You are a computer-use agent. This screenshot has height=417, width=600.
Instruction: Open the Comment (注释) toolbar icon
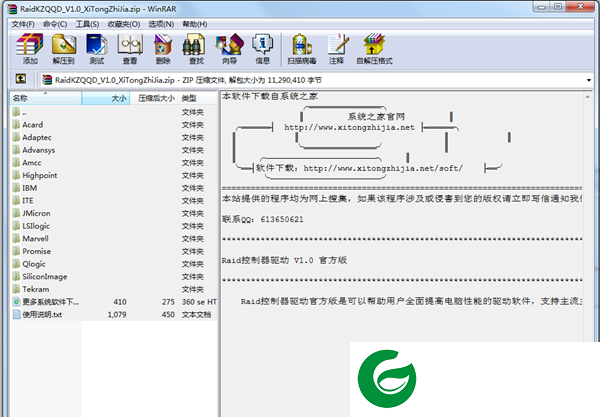tap(337, 49)
